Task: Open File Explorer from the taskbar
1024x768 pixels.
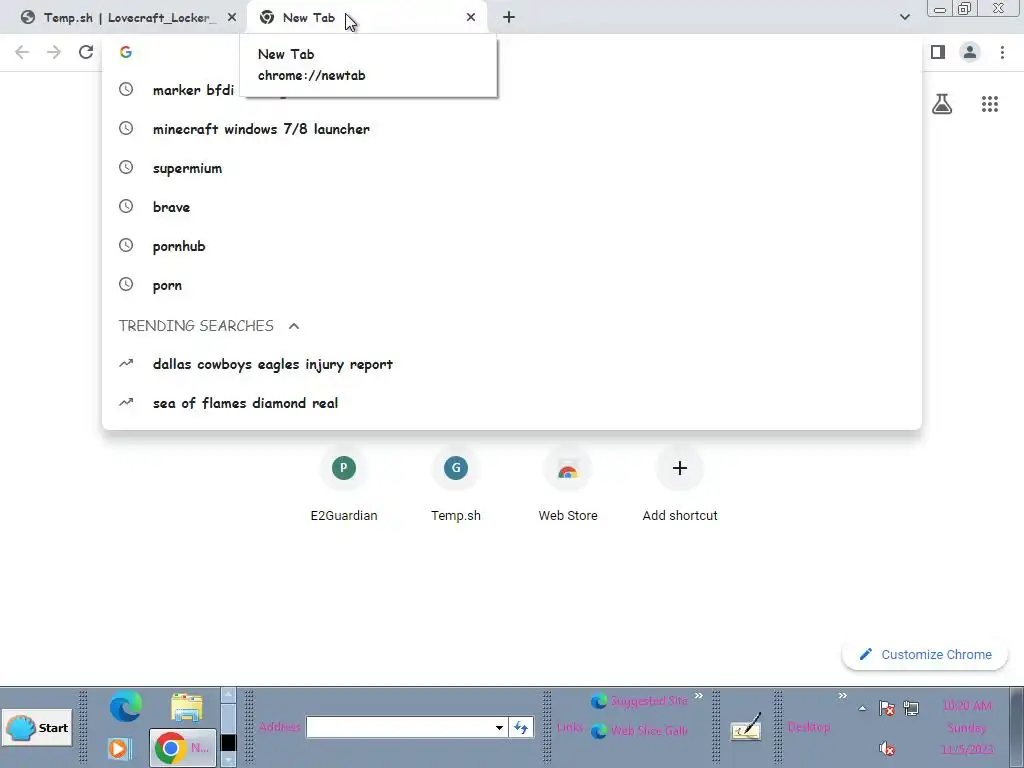Action: pyautogui.click(x=187, y=707)
